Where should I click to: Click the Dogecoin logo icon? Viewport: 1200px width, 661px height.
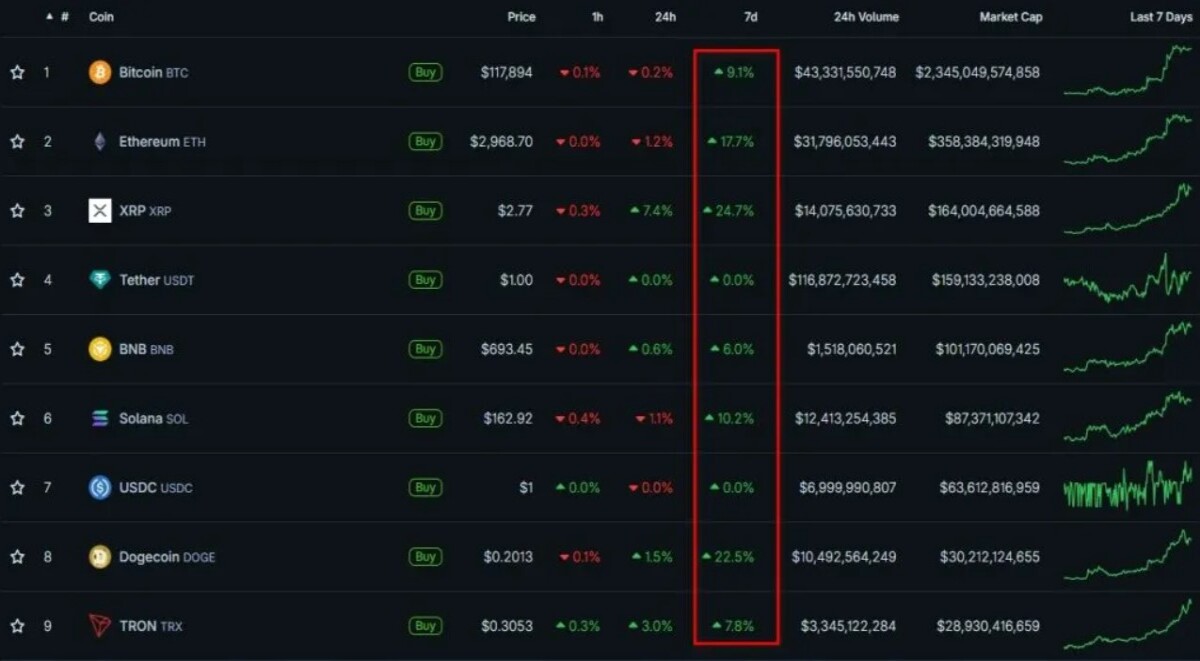(100, 557)
